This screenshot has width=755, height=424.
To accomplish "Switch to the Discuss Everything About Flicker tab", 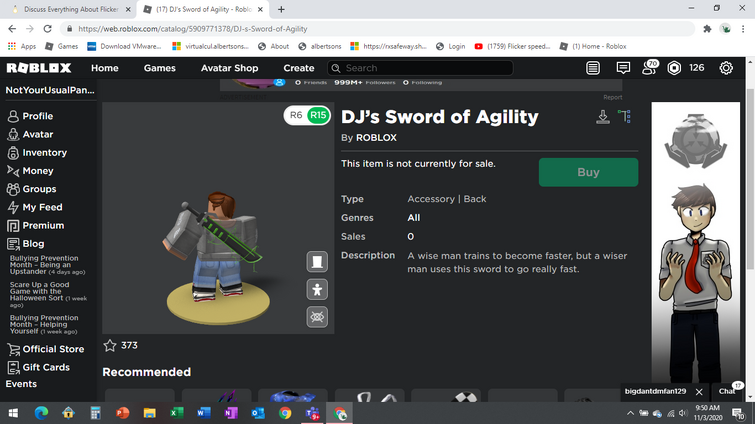I will pyautogui.click(x=71, y=9).
